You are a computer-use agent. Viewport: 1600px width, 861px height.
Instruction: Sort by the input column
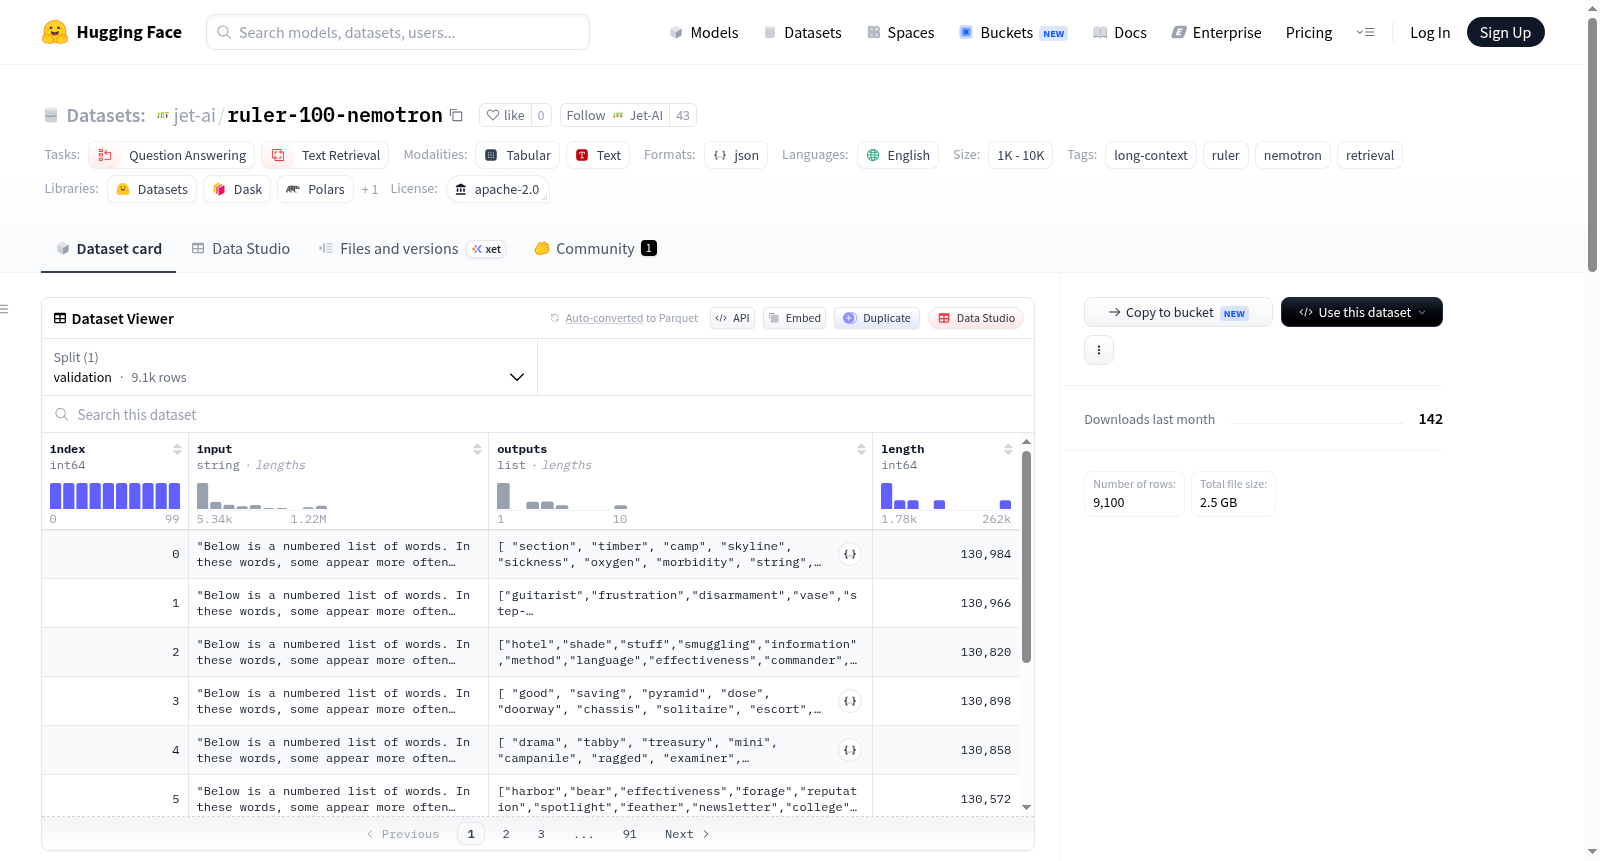click(x=477, y=449)
